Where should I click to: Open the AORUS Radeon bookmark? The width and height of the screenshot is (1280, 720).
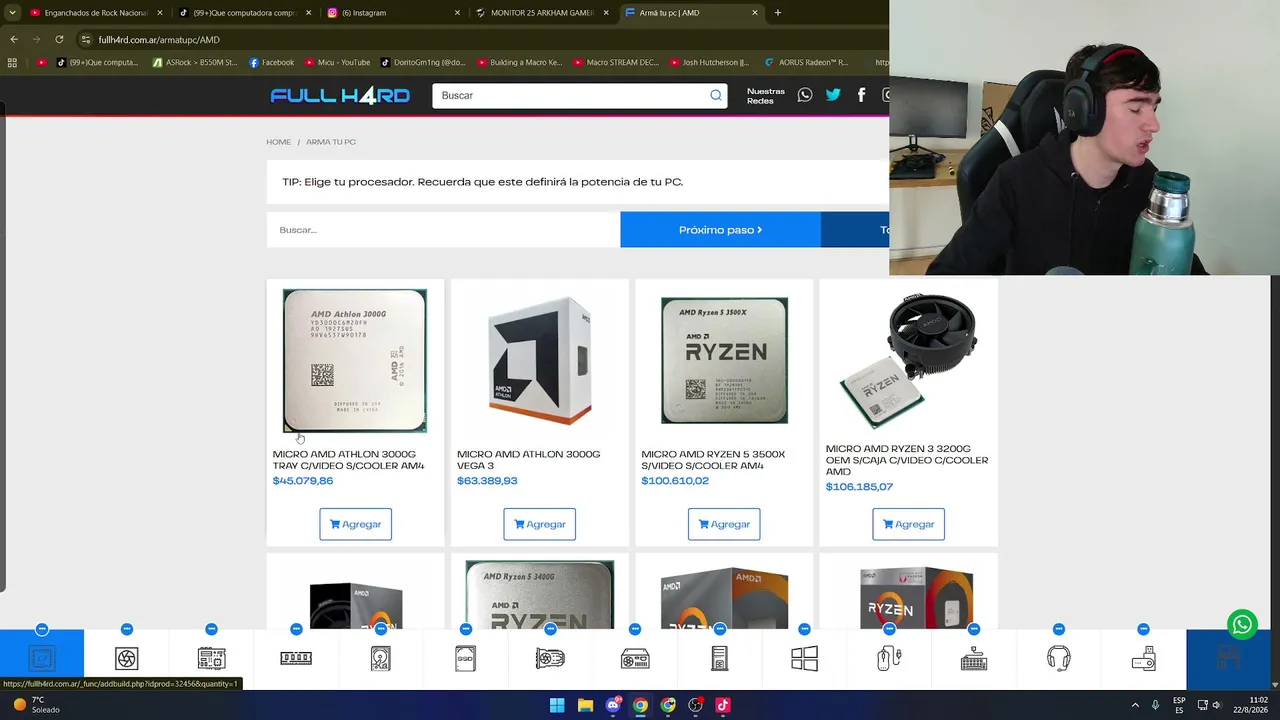(x=806, y=62)
